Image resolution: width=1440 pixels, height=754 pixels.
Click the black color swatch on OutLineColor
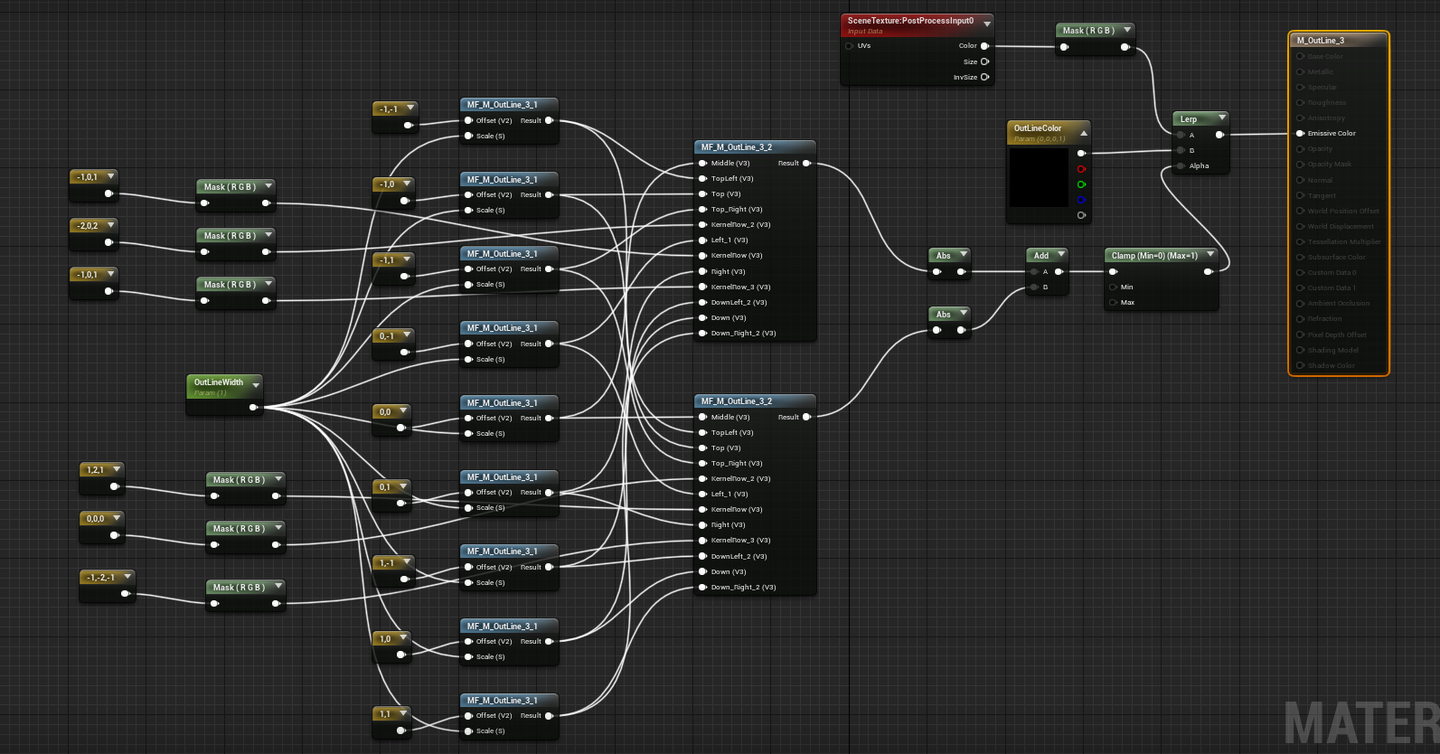[x=1040, y=177]
